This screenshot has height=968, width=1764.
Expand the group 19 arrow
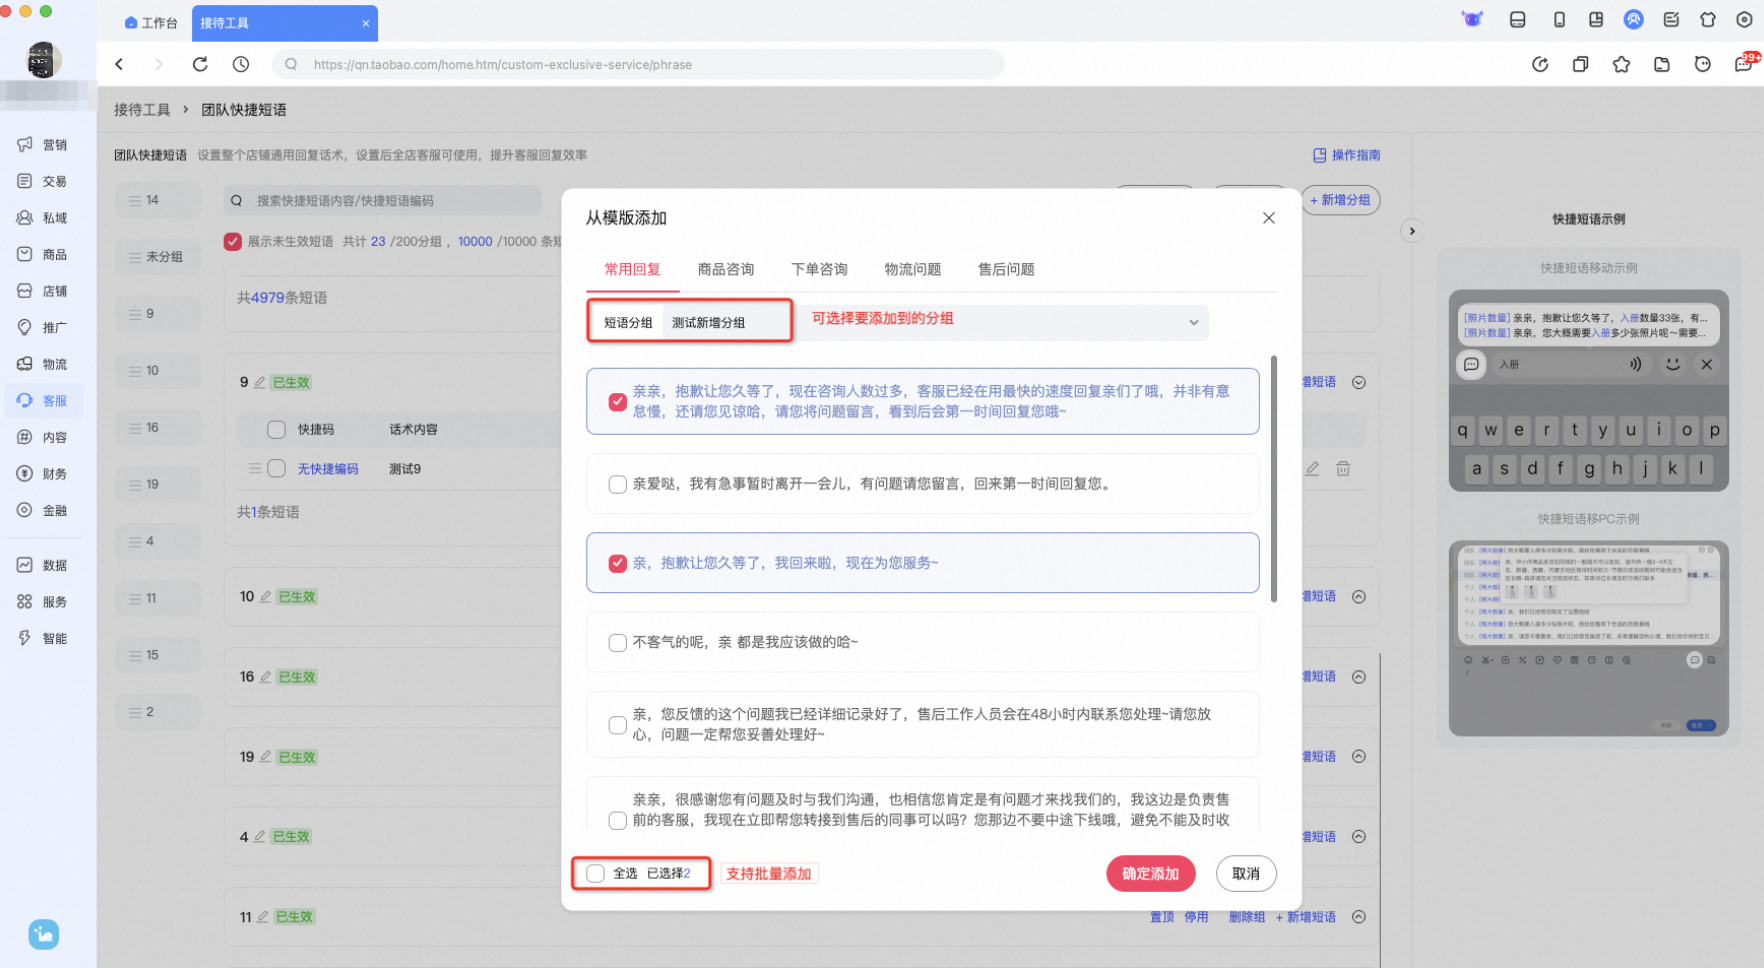[1359, 756]
